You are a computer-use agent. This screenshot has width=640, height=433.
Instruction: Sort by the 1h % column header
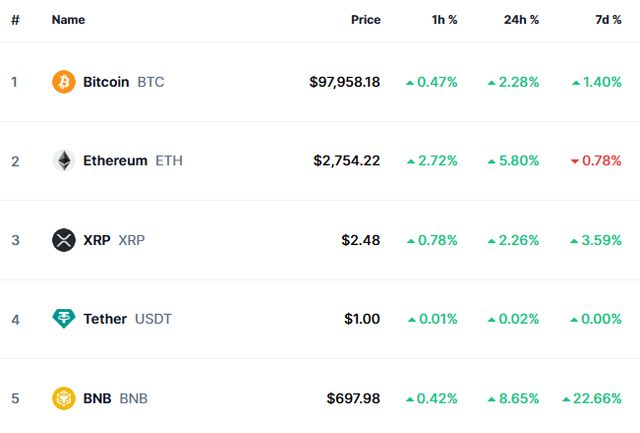pos(442,20)
